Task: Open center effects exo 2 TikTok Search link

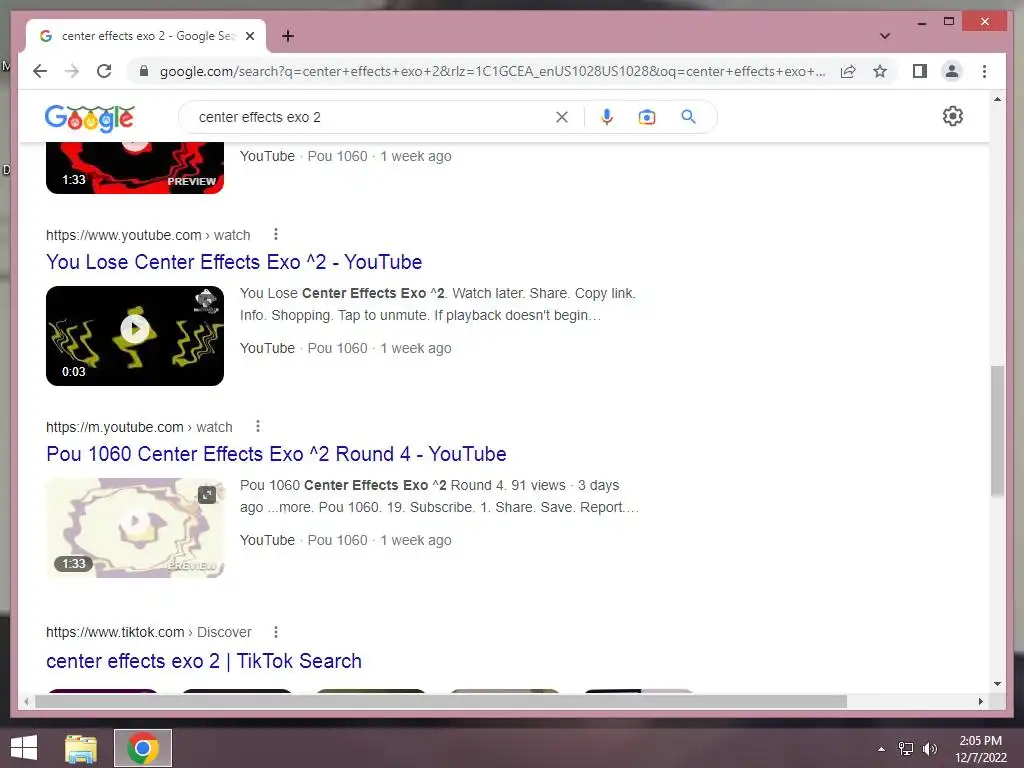Action: (x=204, y=661)
